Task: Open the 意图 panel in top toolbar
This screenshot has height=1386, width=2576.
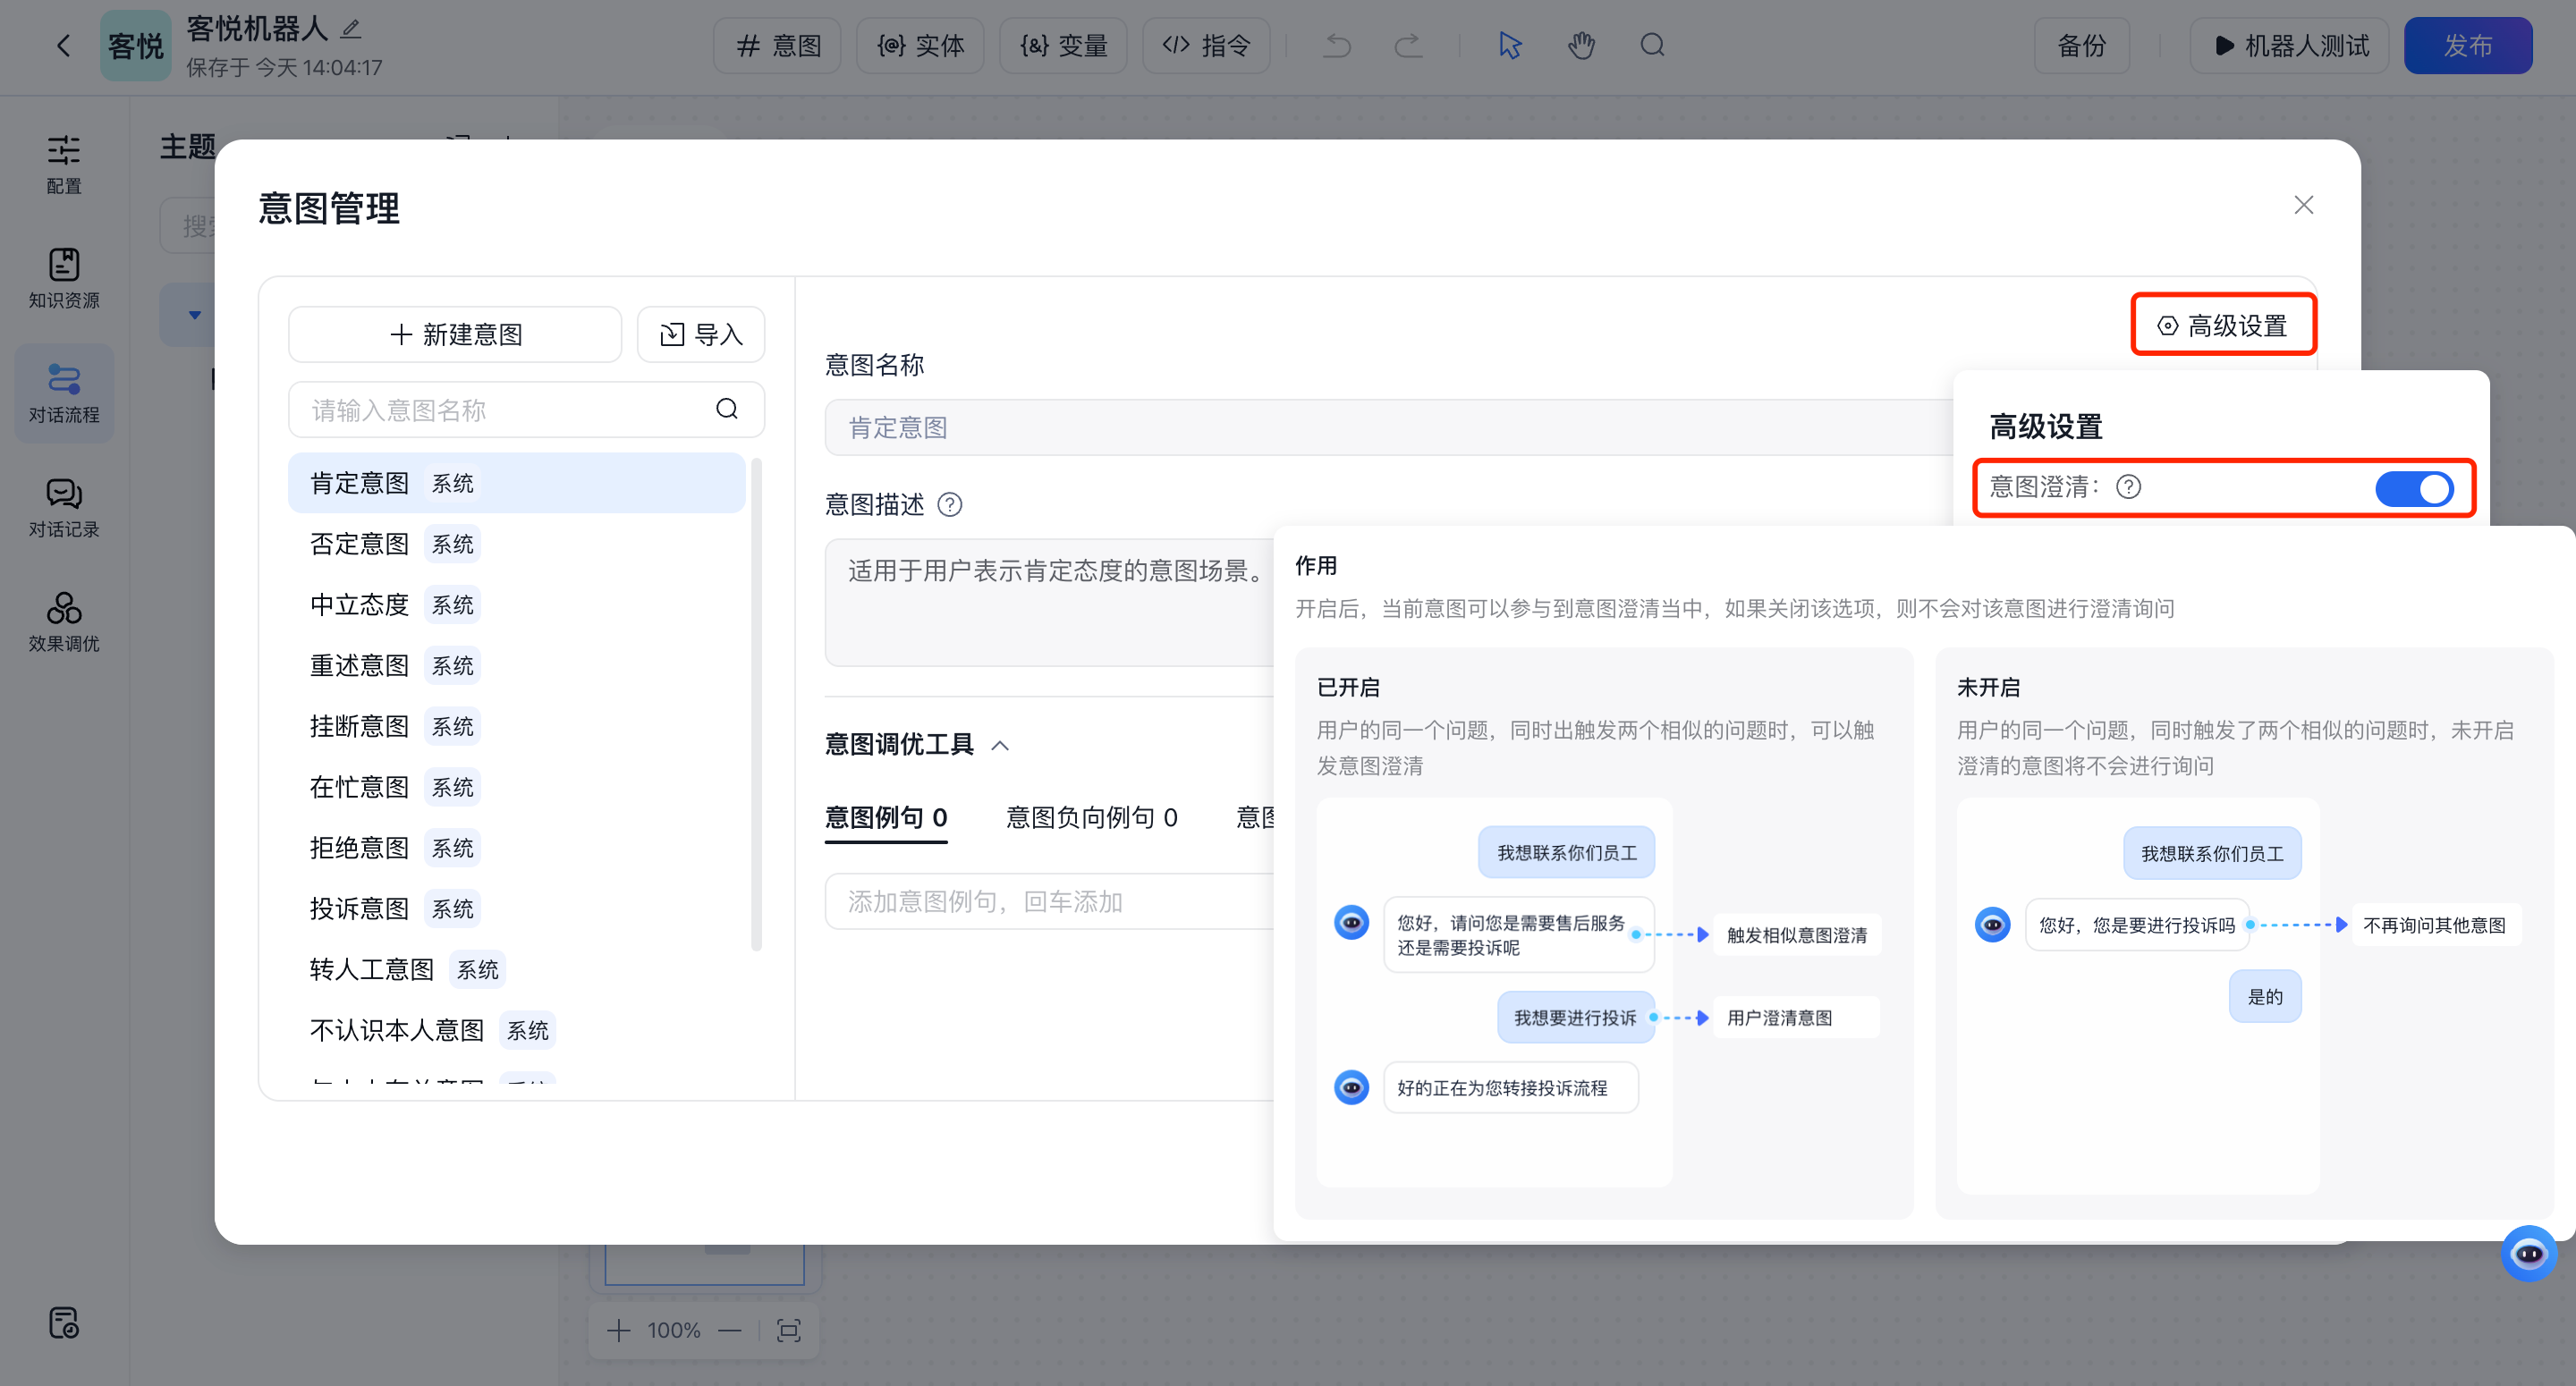Action: pos(777,45)
